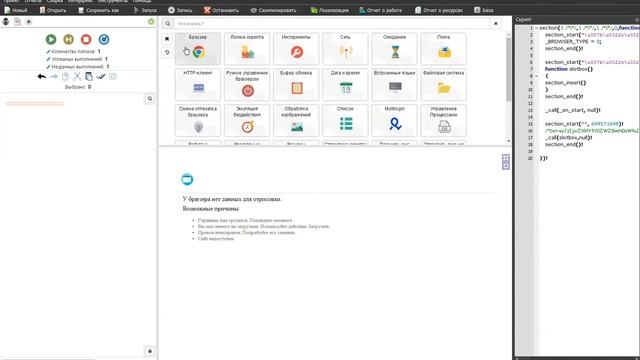This screenshot has width=640, height=360.
Task: Click document icon beside agent icon
Action: (x=17, y=22)
